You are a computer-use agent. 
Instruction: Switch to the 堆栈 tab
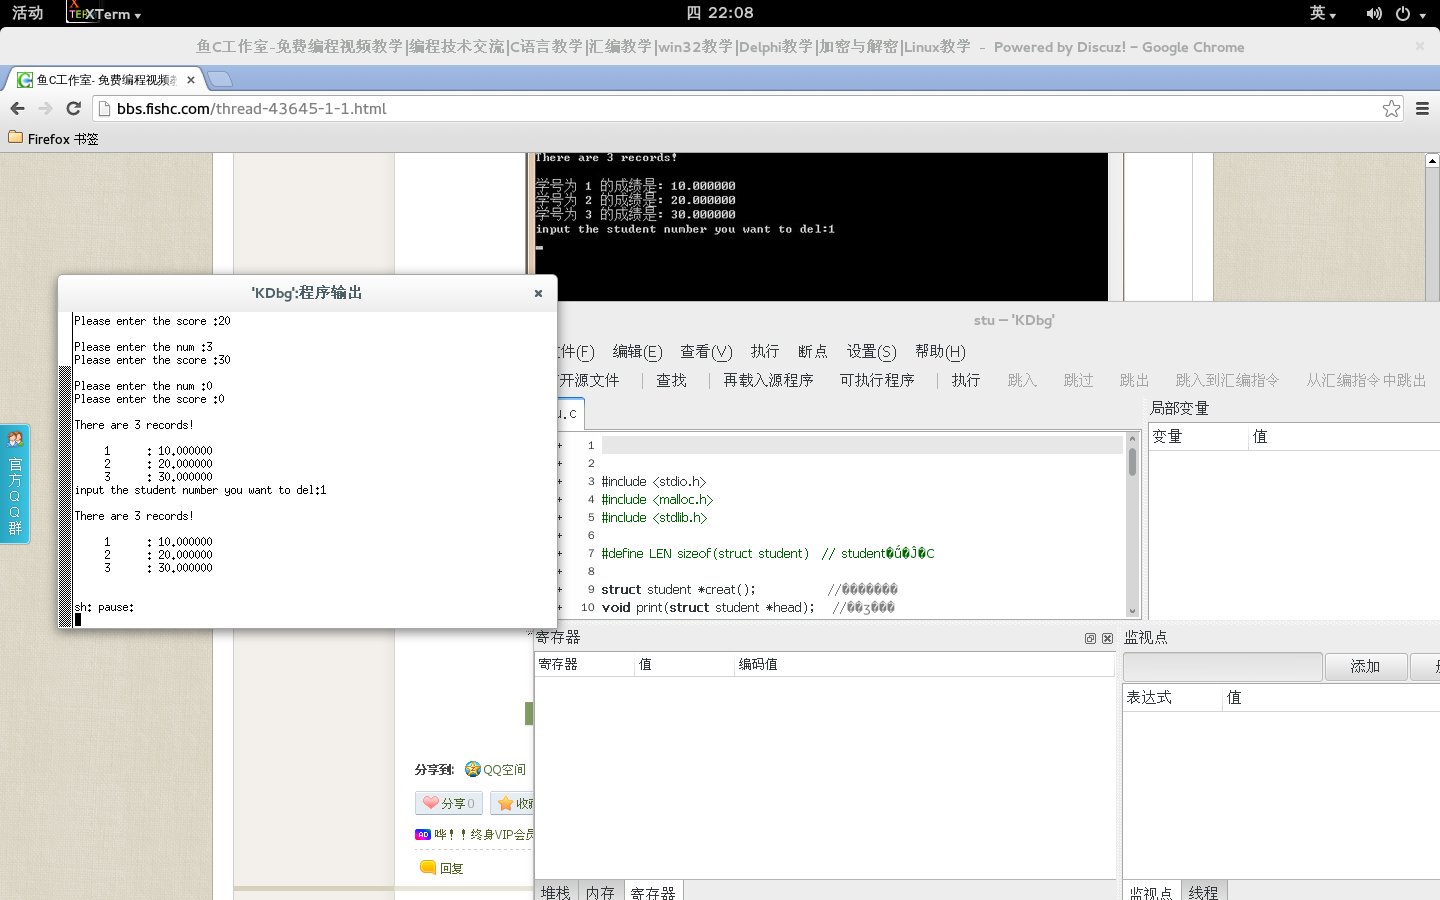click(555, 892)
